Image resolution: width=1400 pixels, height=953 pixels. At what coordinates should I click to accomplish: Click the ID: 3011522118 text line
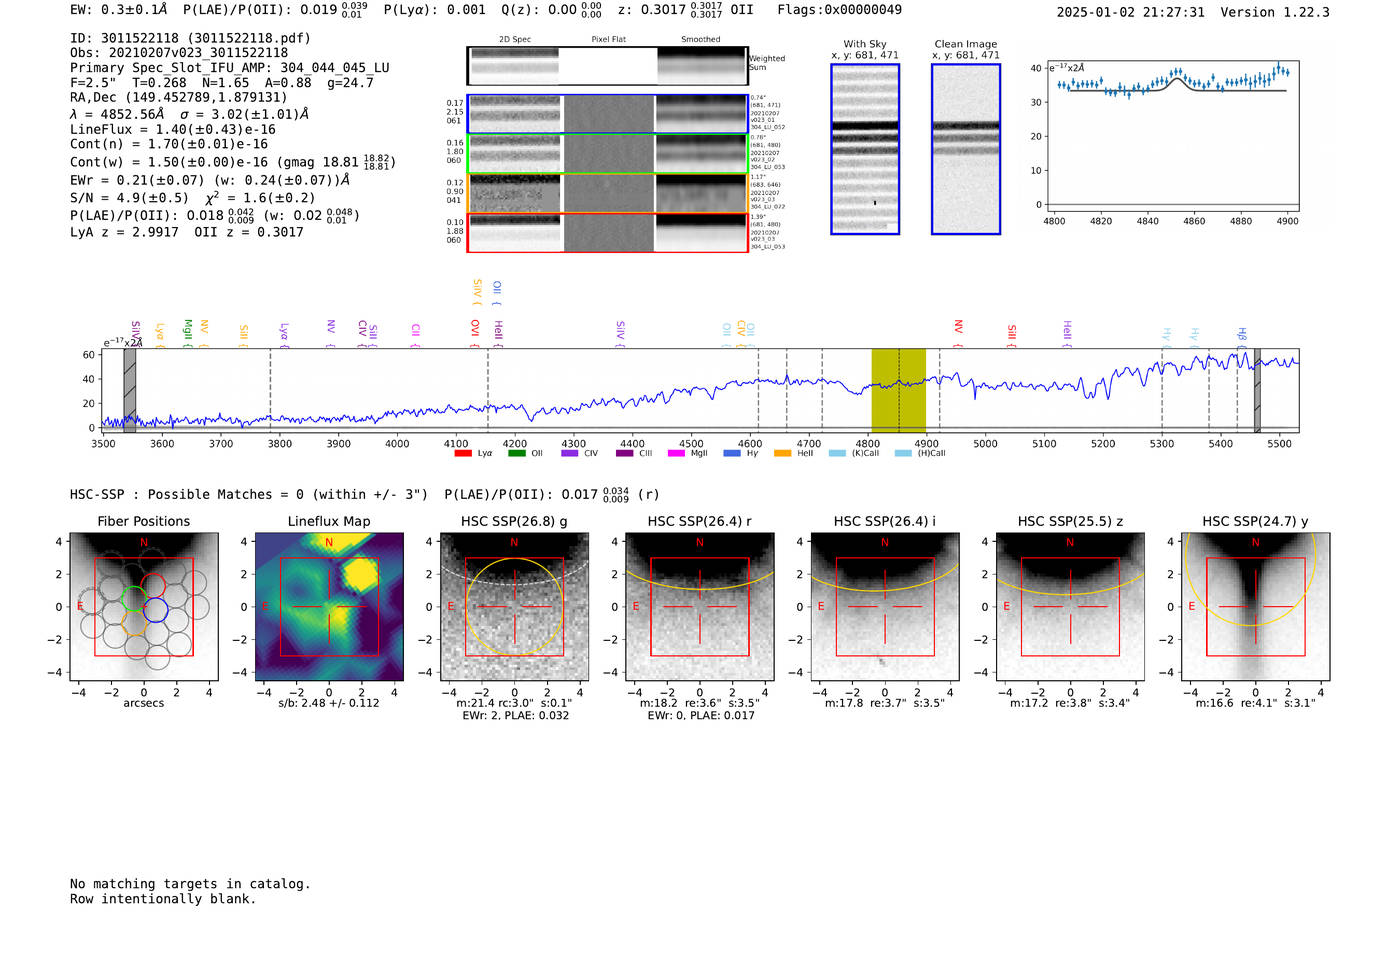tap(190, 38)
